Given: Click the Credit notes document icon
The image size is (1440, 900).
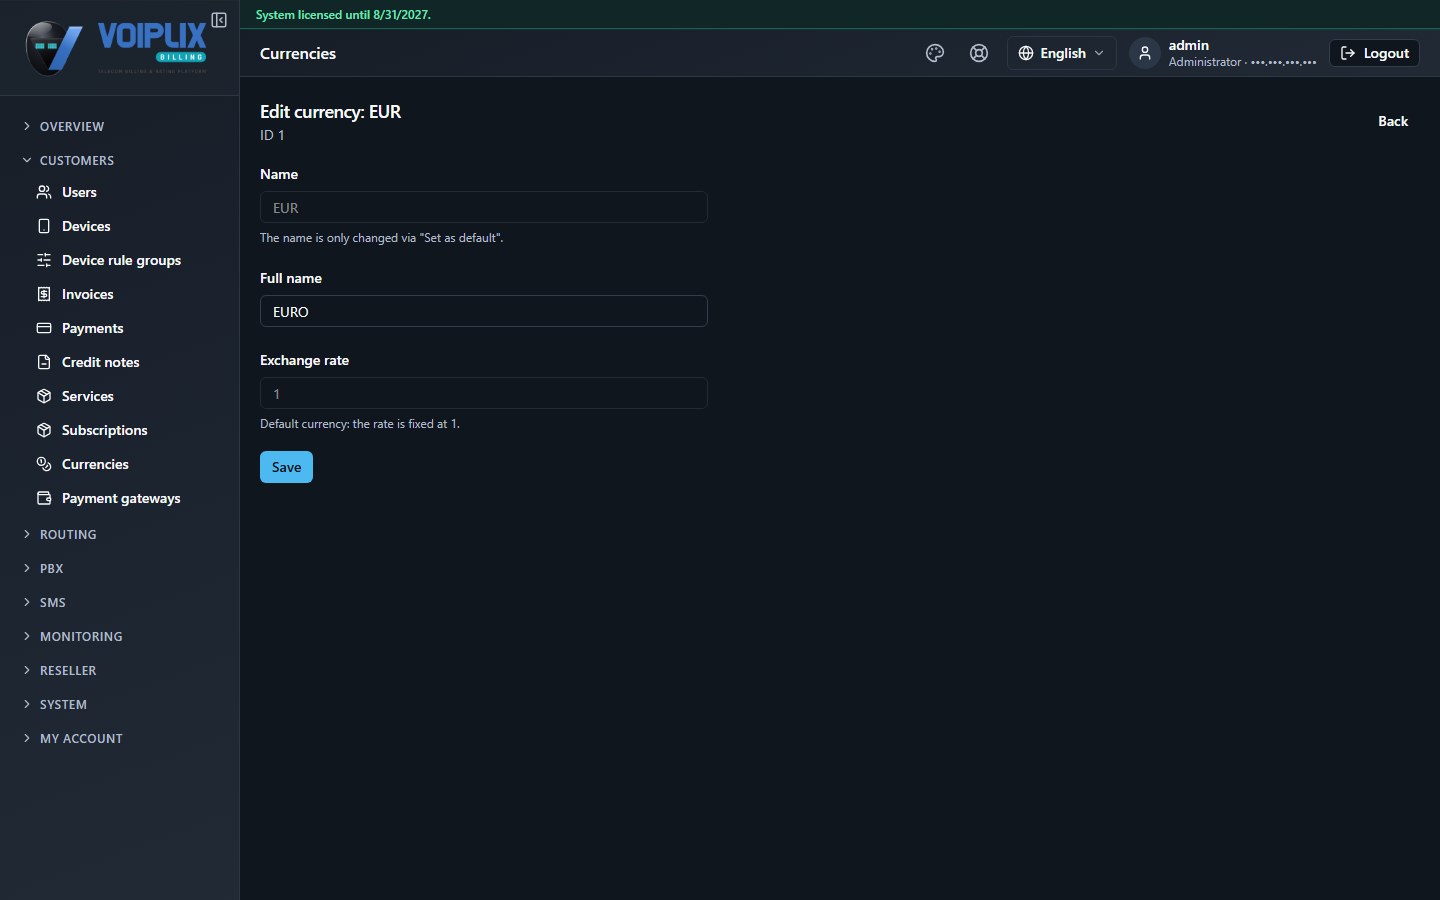Looking at the screenshot, I should pos(44,362).
